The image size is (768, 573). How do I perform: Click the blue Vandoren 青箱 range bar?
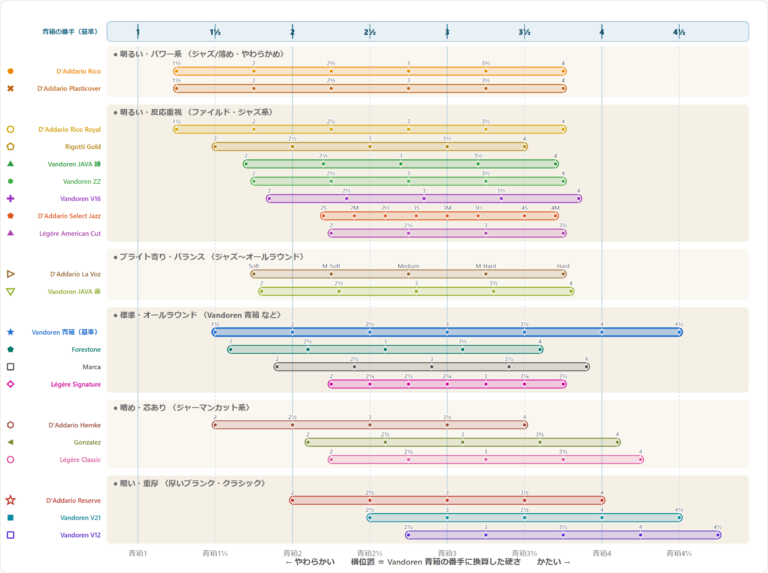tap(447, 332)
